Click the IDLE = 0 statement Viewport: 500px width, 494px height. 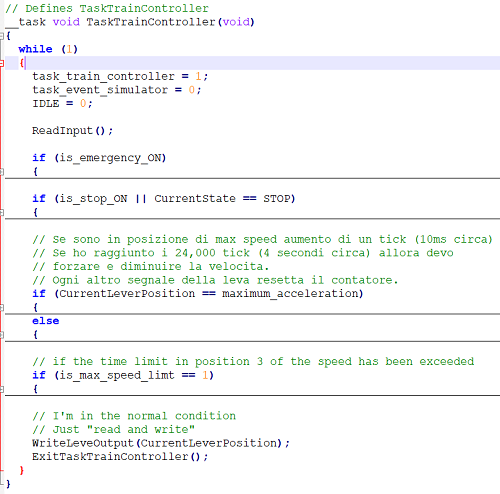tap(62, 103)
